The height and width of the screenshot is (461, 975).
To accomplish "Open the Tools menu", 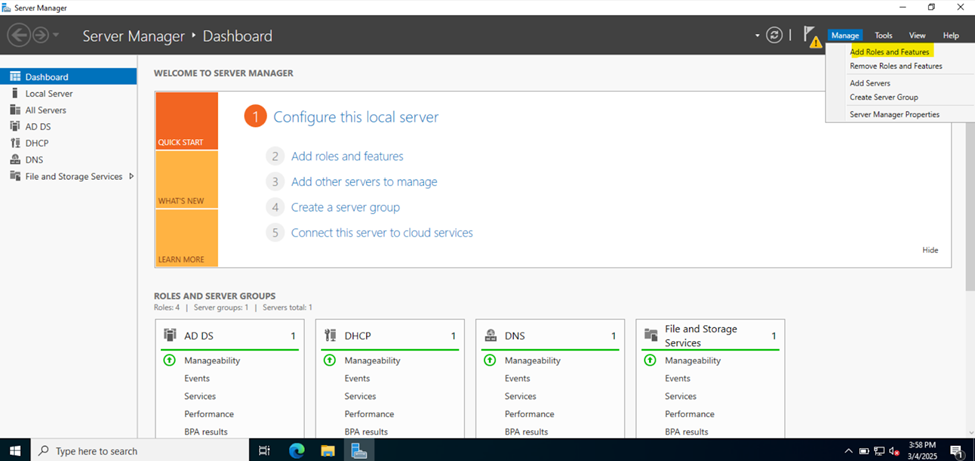I will [x=883, y=35].
